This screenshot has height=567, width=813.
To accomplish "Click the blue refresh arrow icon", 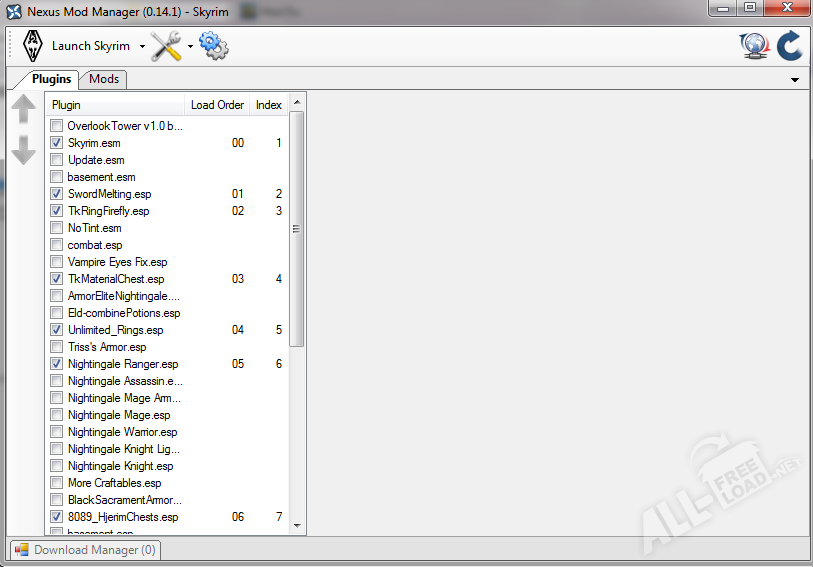I will (789, 46).
